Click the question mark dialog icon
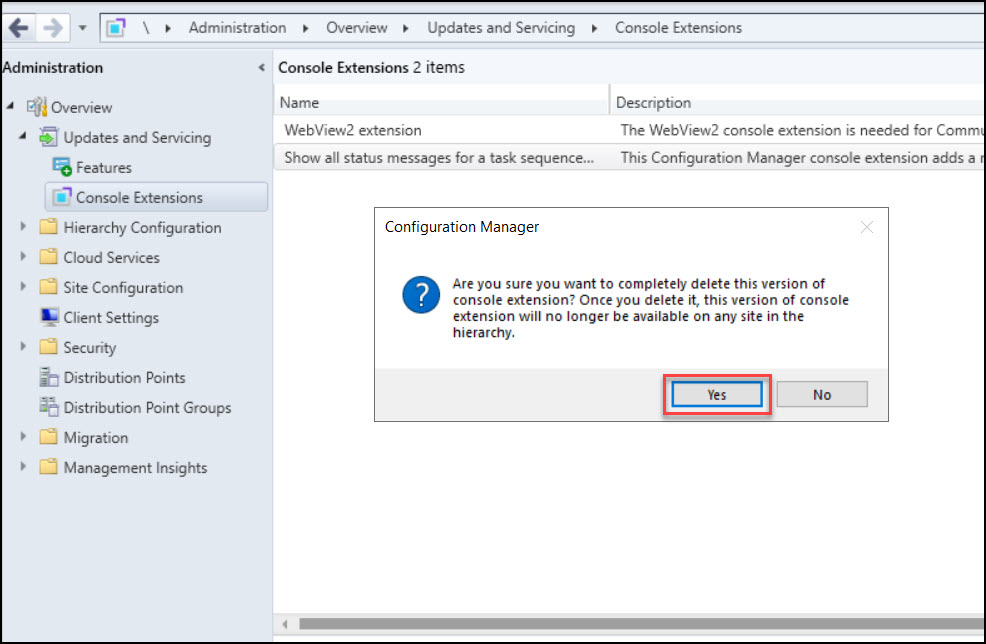The width and height of the screenshot is (986, 644). pyautogui.click(x=421, y=294)
